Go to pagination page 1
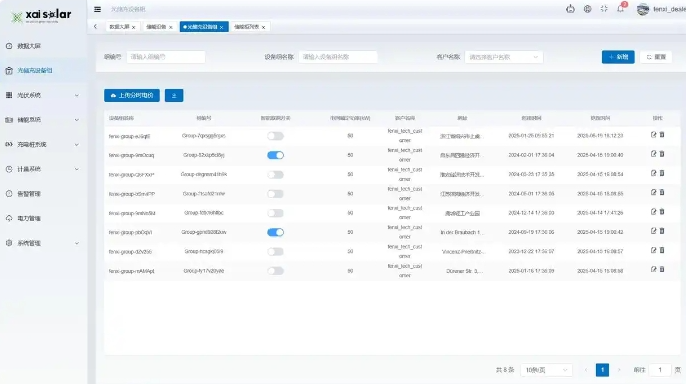Image resolution: width=686 pixels, height=384 pixels. click(x=602, y=370)
